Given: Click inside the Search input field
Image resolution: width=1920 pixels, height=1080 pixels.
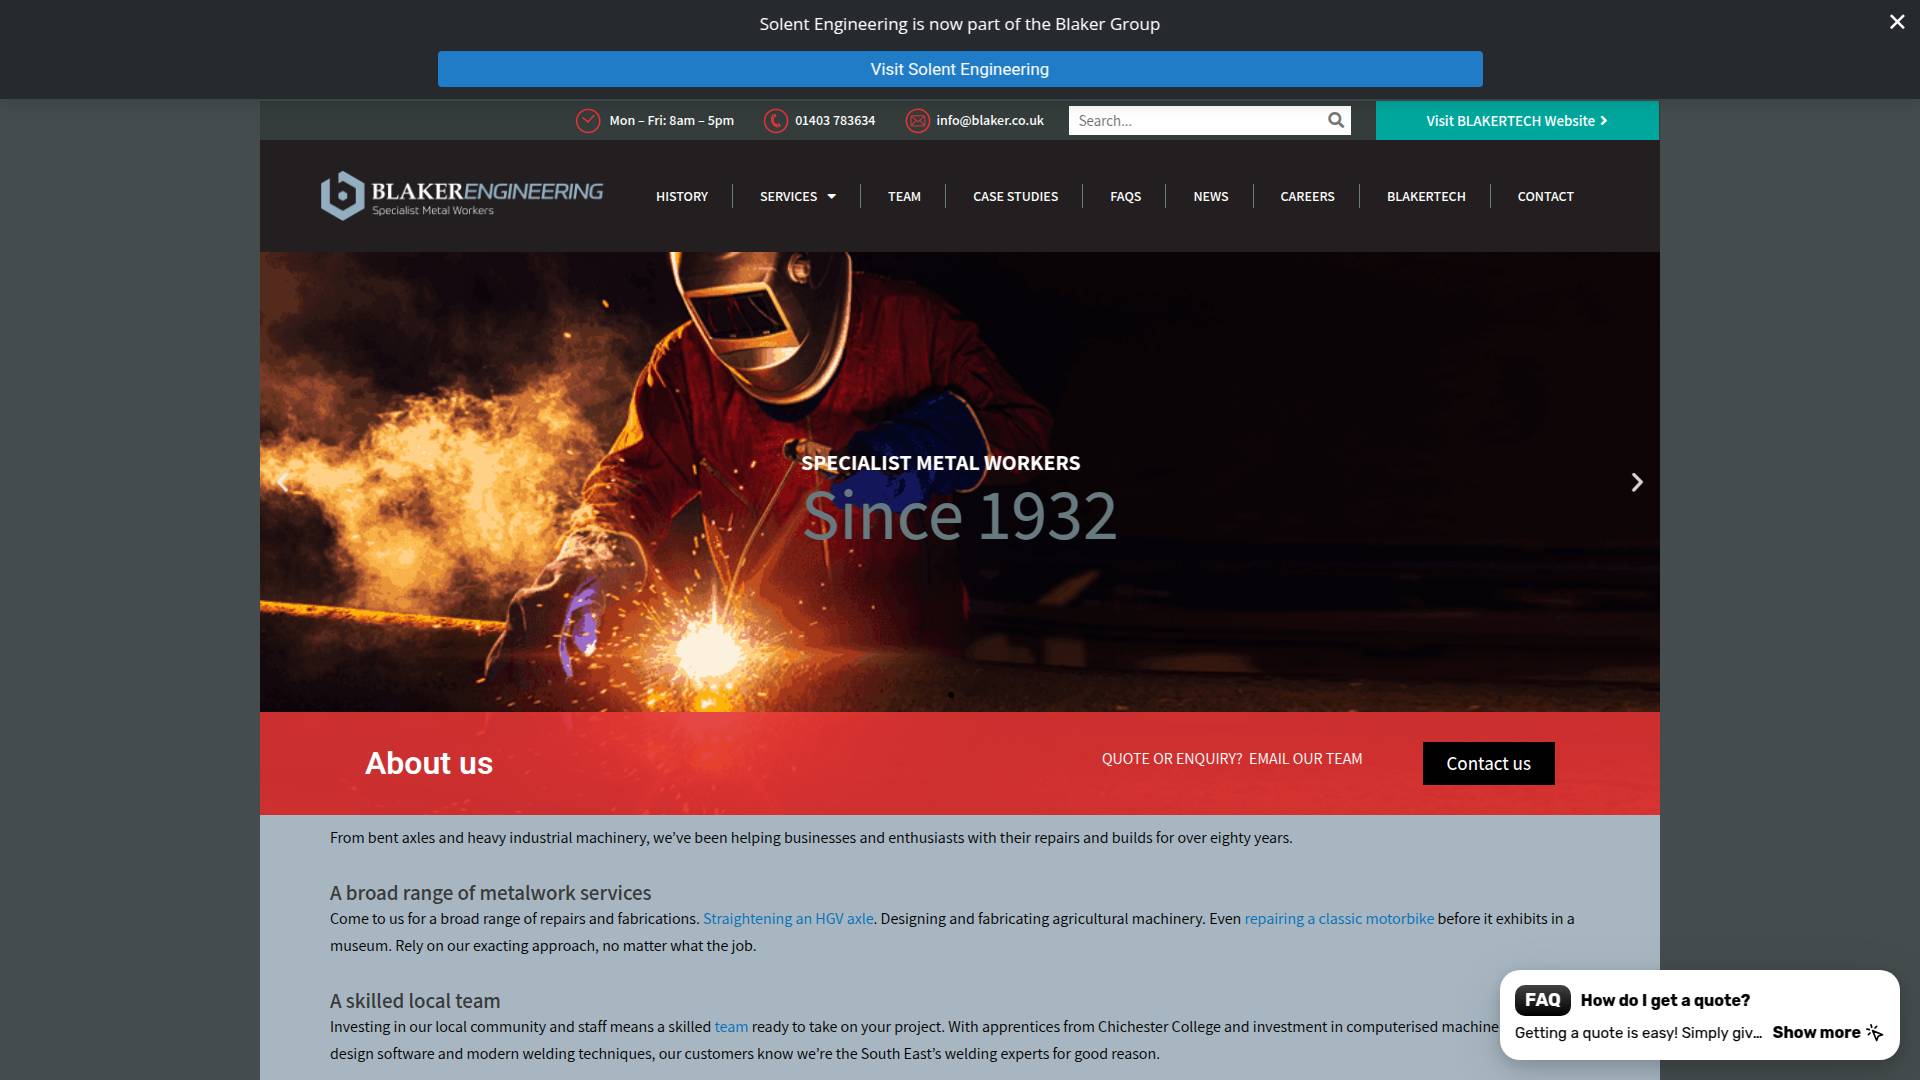Looking at the screenshot, I should [1180, 120].
